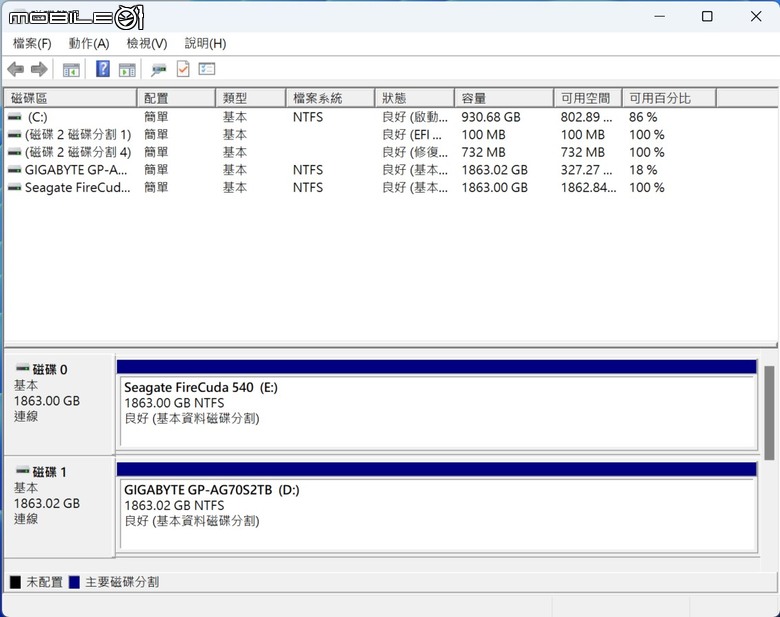The height and width of the screenshot is (617, 780).
Task: Sort by the 可用百分比 column header
Action: click(670, 98)
